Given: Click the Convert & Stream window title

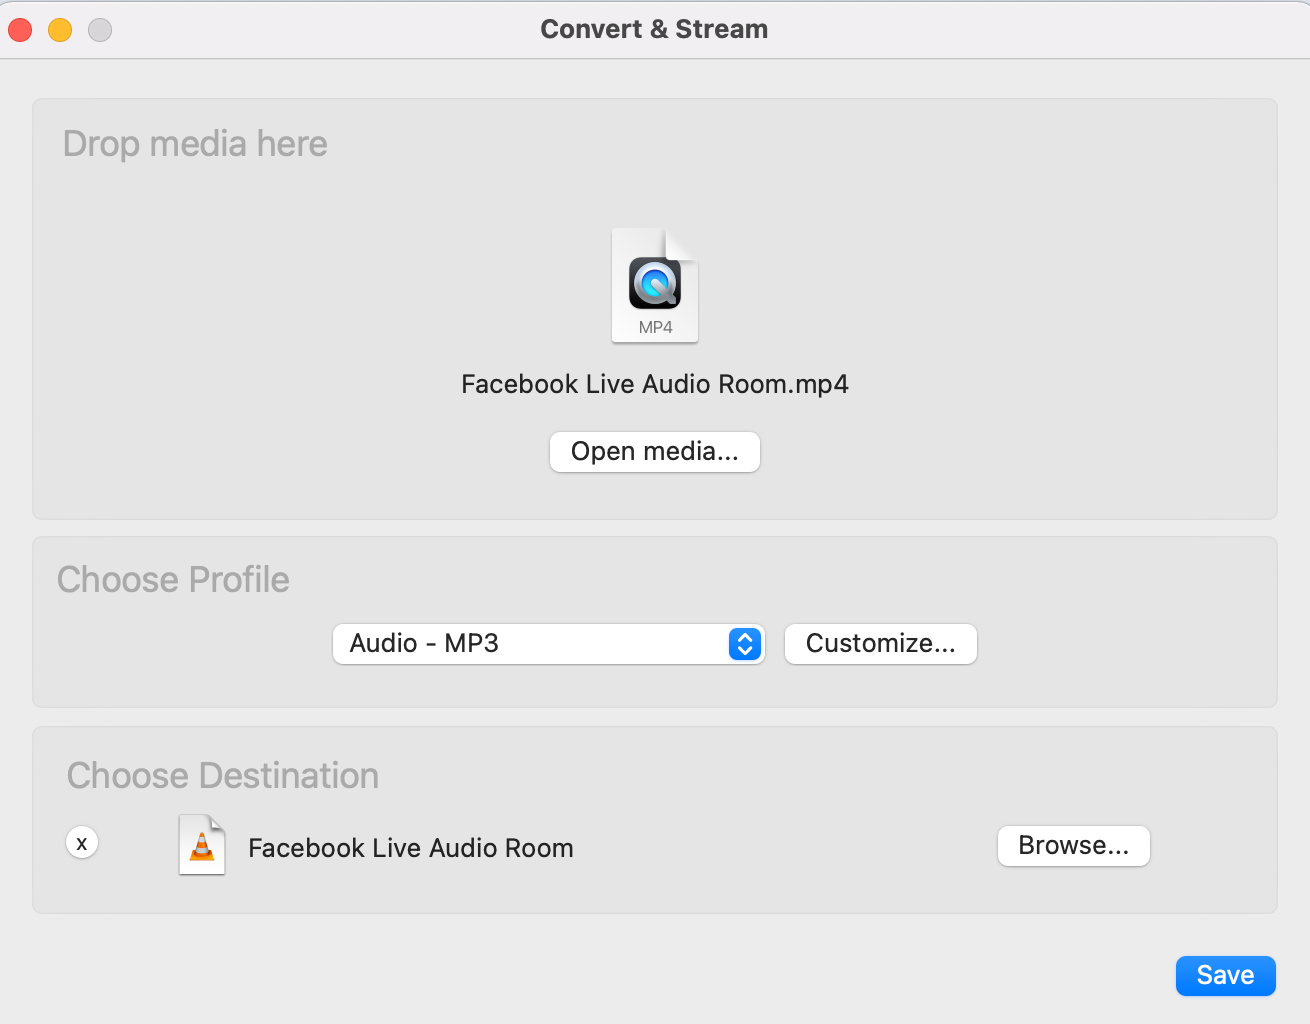Looking at the screenshot, I should (655, 29).
